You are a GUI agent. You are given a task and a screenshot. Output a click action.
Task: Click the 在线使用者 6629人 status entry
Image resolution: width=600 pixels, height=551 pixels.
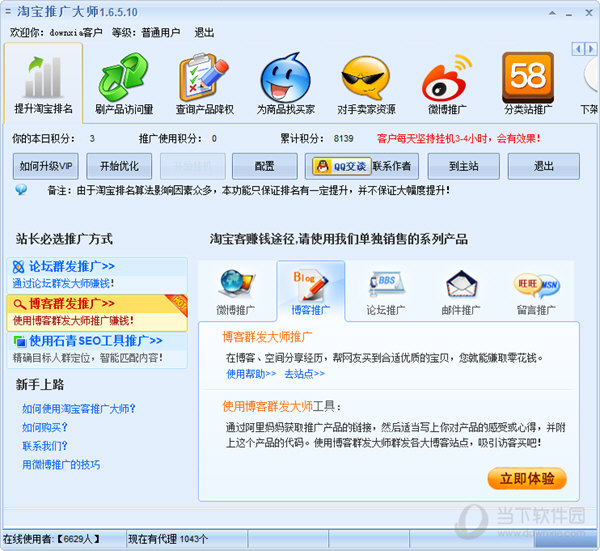point(51,539)
